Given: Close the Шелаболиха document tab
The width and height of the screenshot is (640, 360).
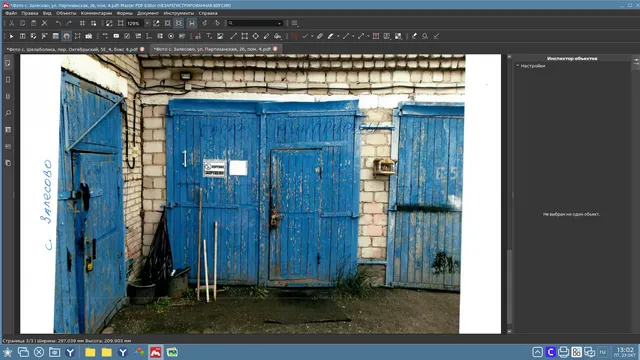Looking at the screenshot, I should (142, 49).
